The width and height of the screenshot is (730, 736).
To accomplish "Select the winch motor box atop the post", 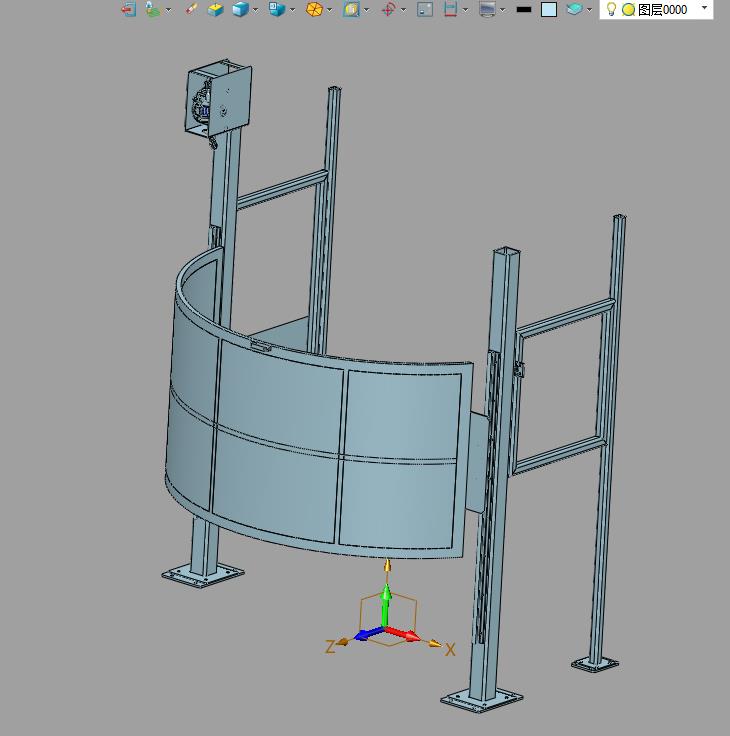I will click(x=218, y=98).
